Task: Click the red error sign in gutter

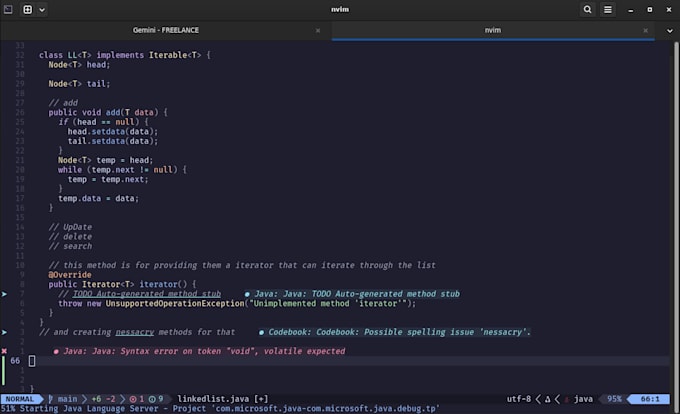Action: click(x=4, y=351)
